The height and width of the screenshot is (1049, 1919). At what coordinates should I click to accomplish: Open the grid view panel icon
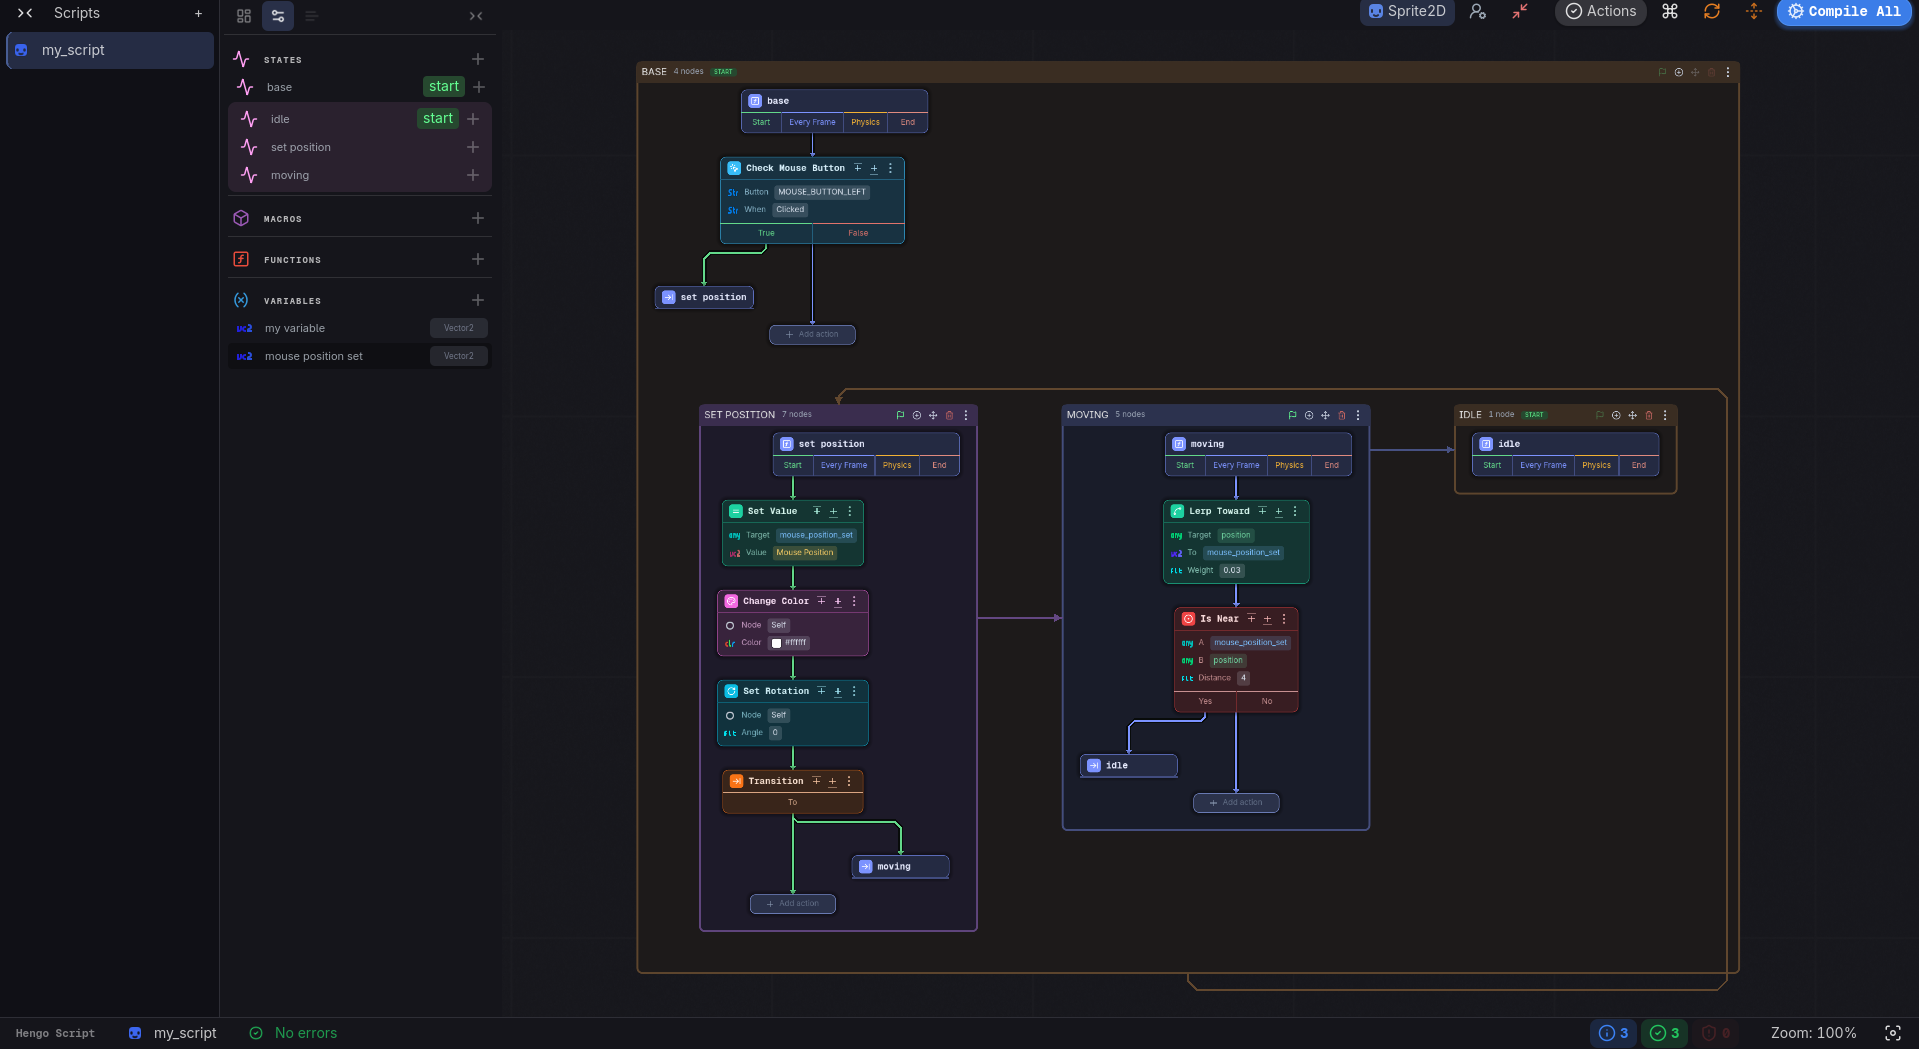pos(244,16)
